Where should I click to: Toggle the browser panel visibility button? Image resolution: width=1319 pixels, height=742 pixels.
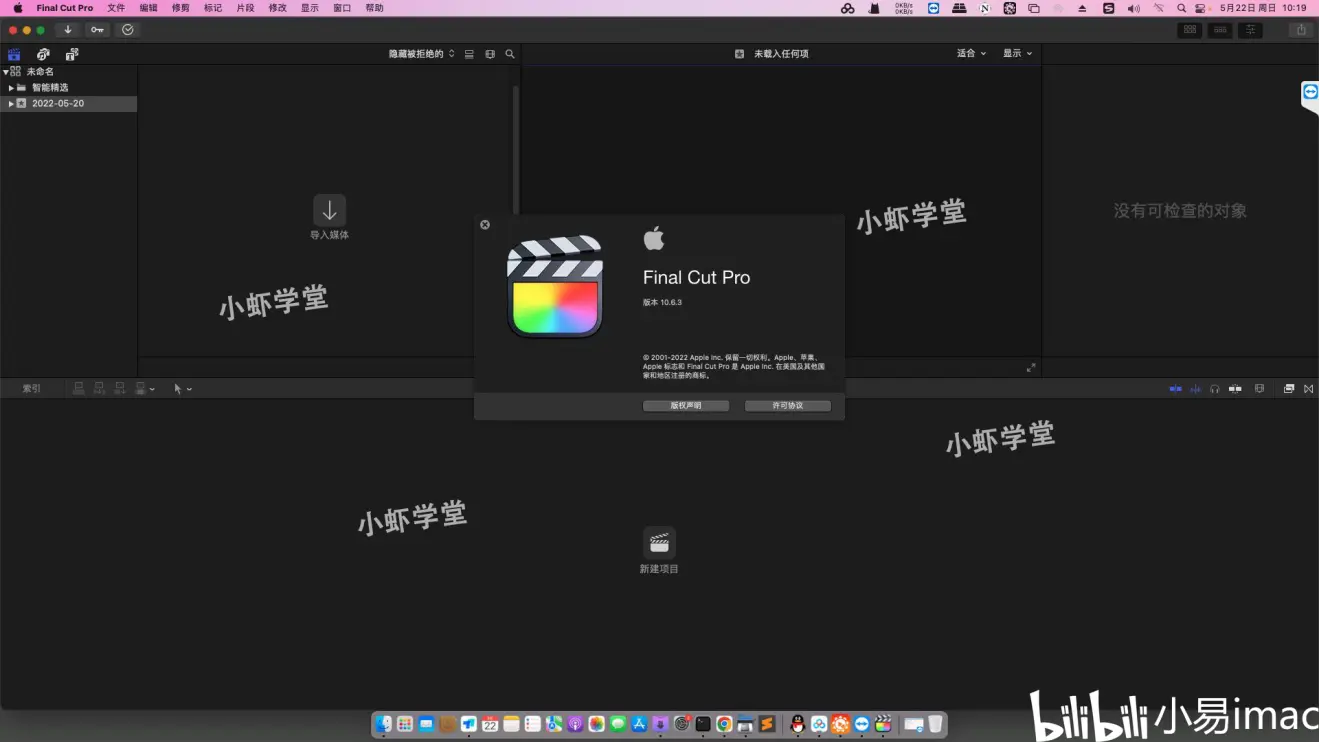[x=1190, y=30]
